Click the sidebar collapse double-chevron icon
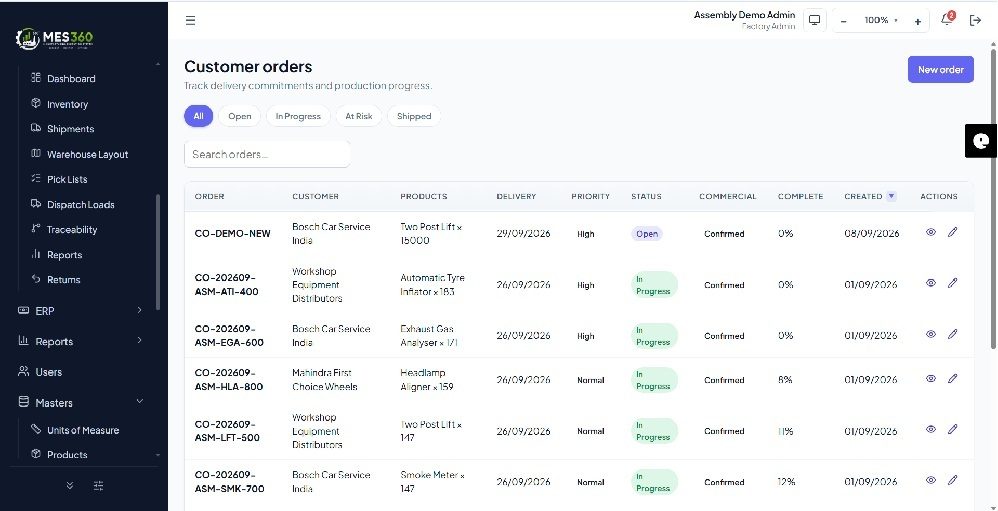 pyautogui.click(x=70, y=486)
